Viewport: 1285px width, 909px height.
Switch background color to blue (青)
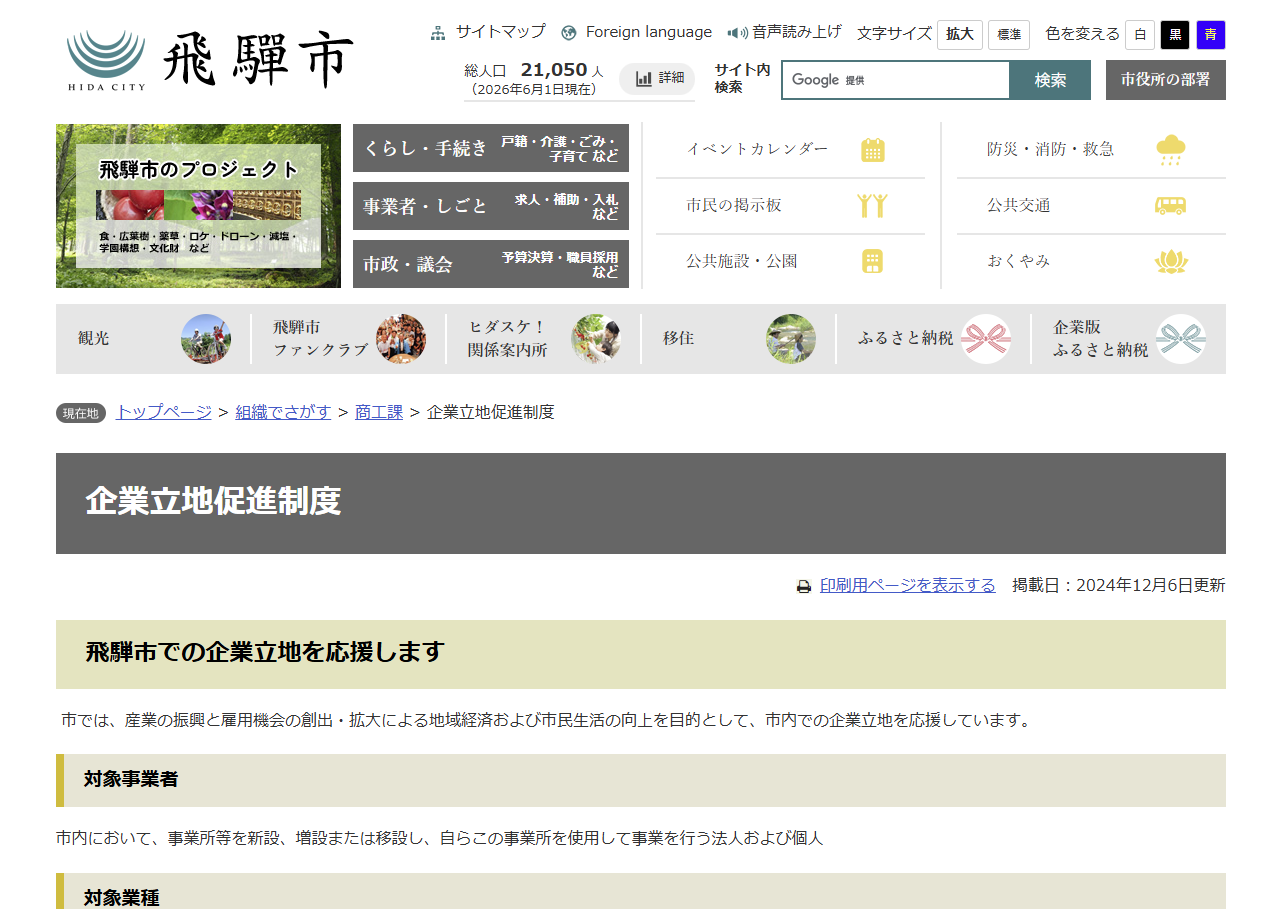click(1211, 35)
